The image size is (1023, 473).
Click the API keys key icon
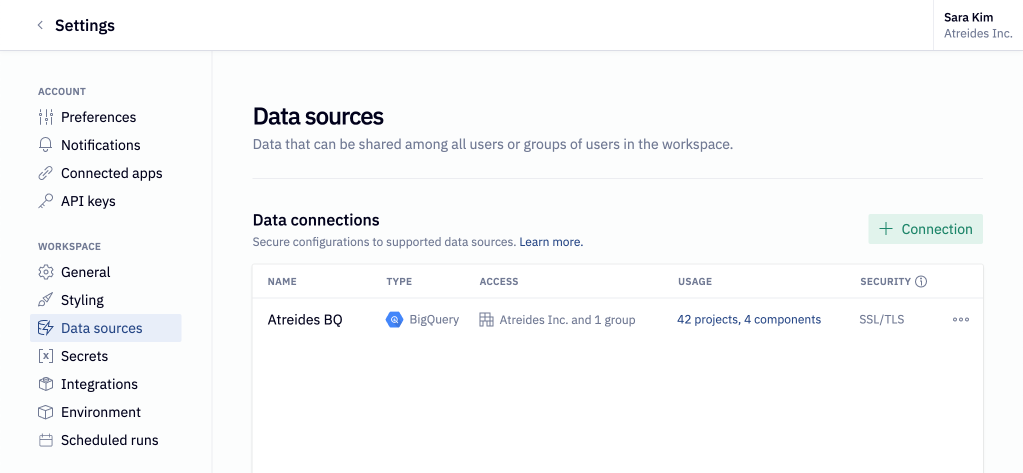click(x=46, y=201)
